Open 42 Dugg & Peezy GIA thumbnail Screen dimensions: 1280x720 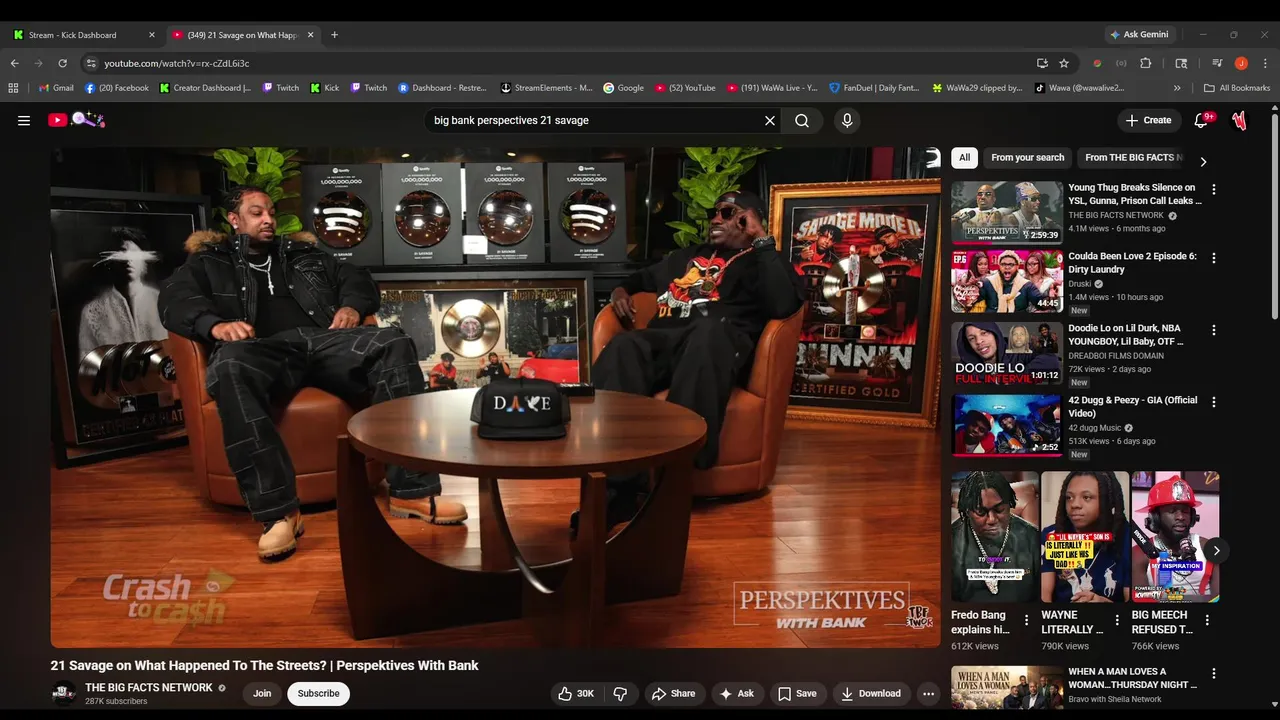1007,425
